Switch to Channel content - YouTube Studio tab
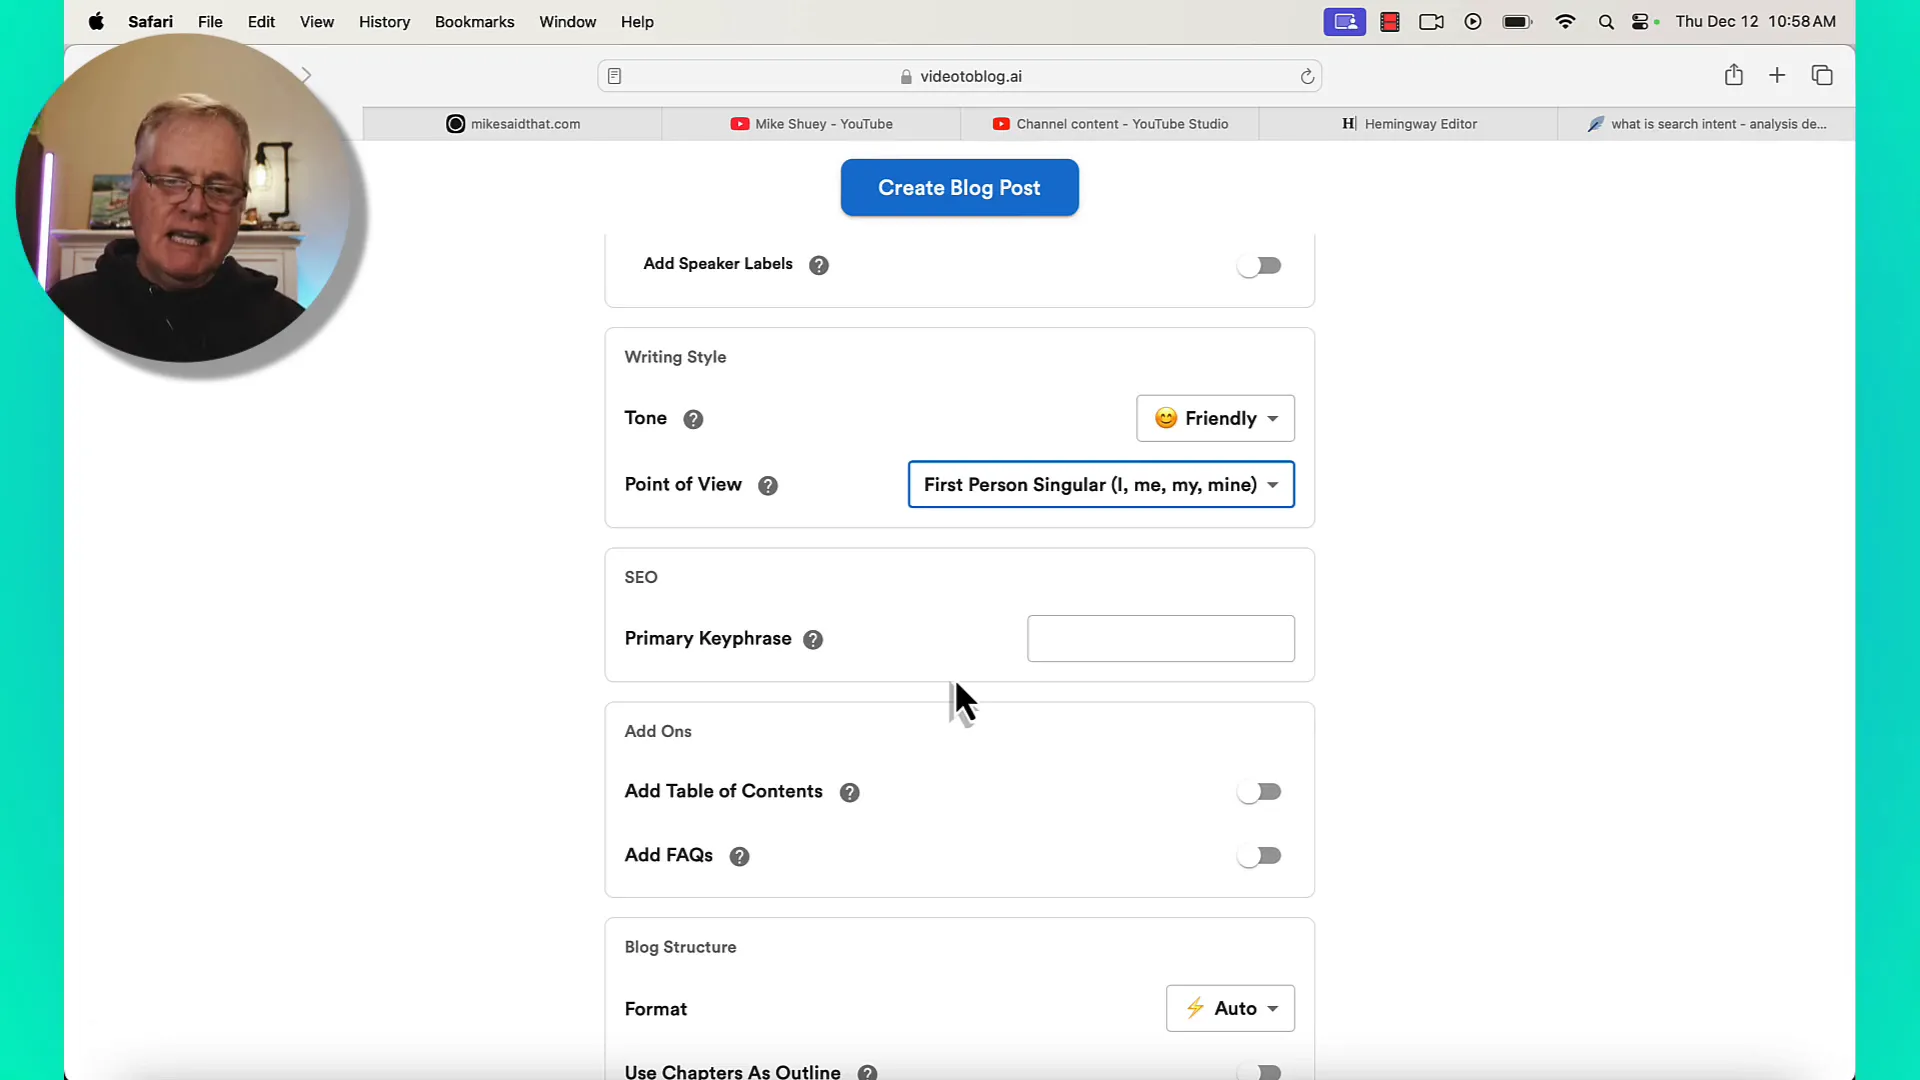 [1110, 124]
